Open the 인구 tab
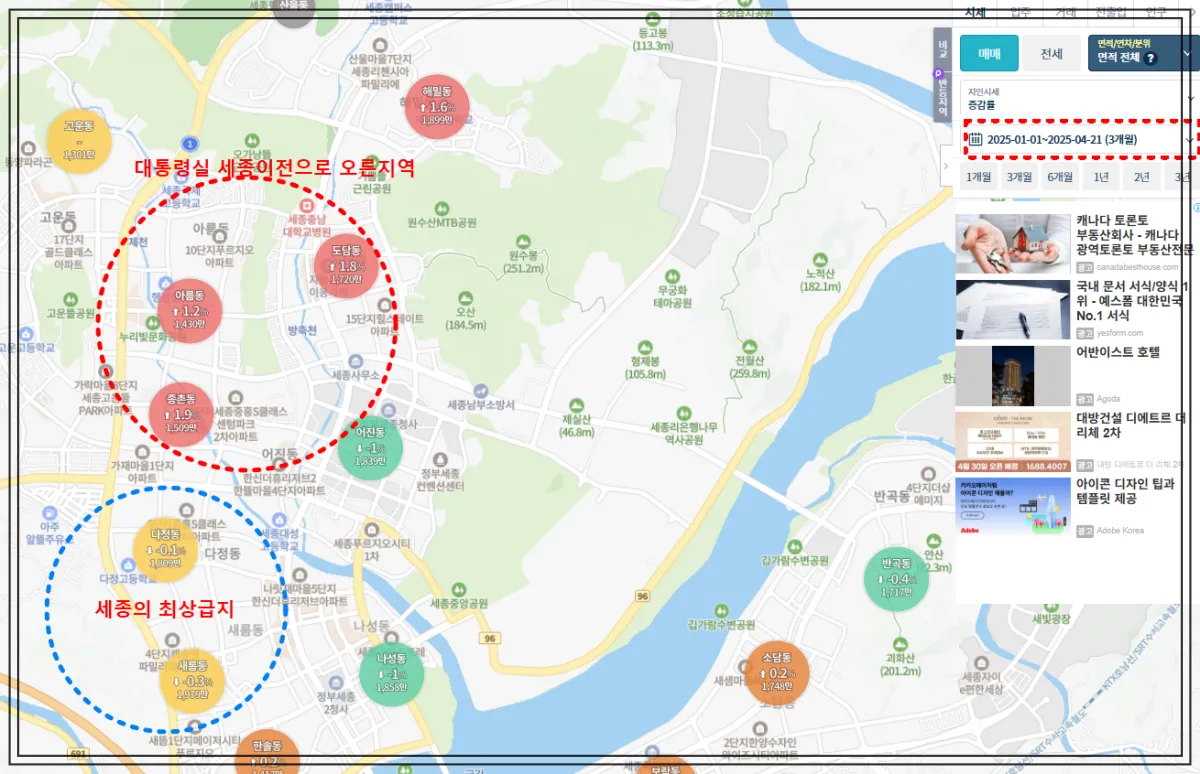1200x774 pixels. [1156, 12]
